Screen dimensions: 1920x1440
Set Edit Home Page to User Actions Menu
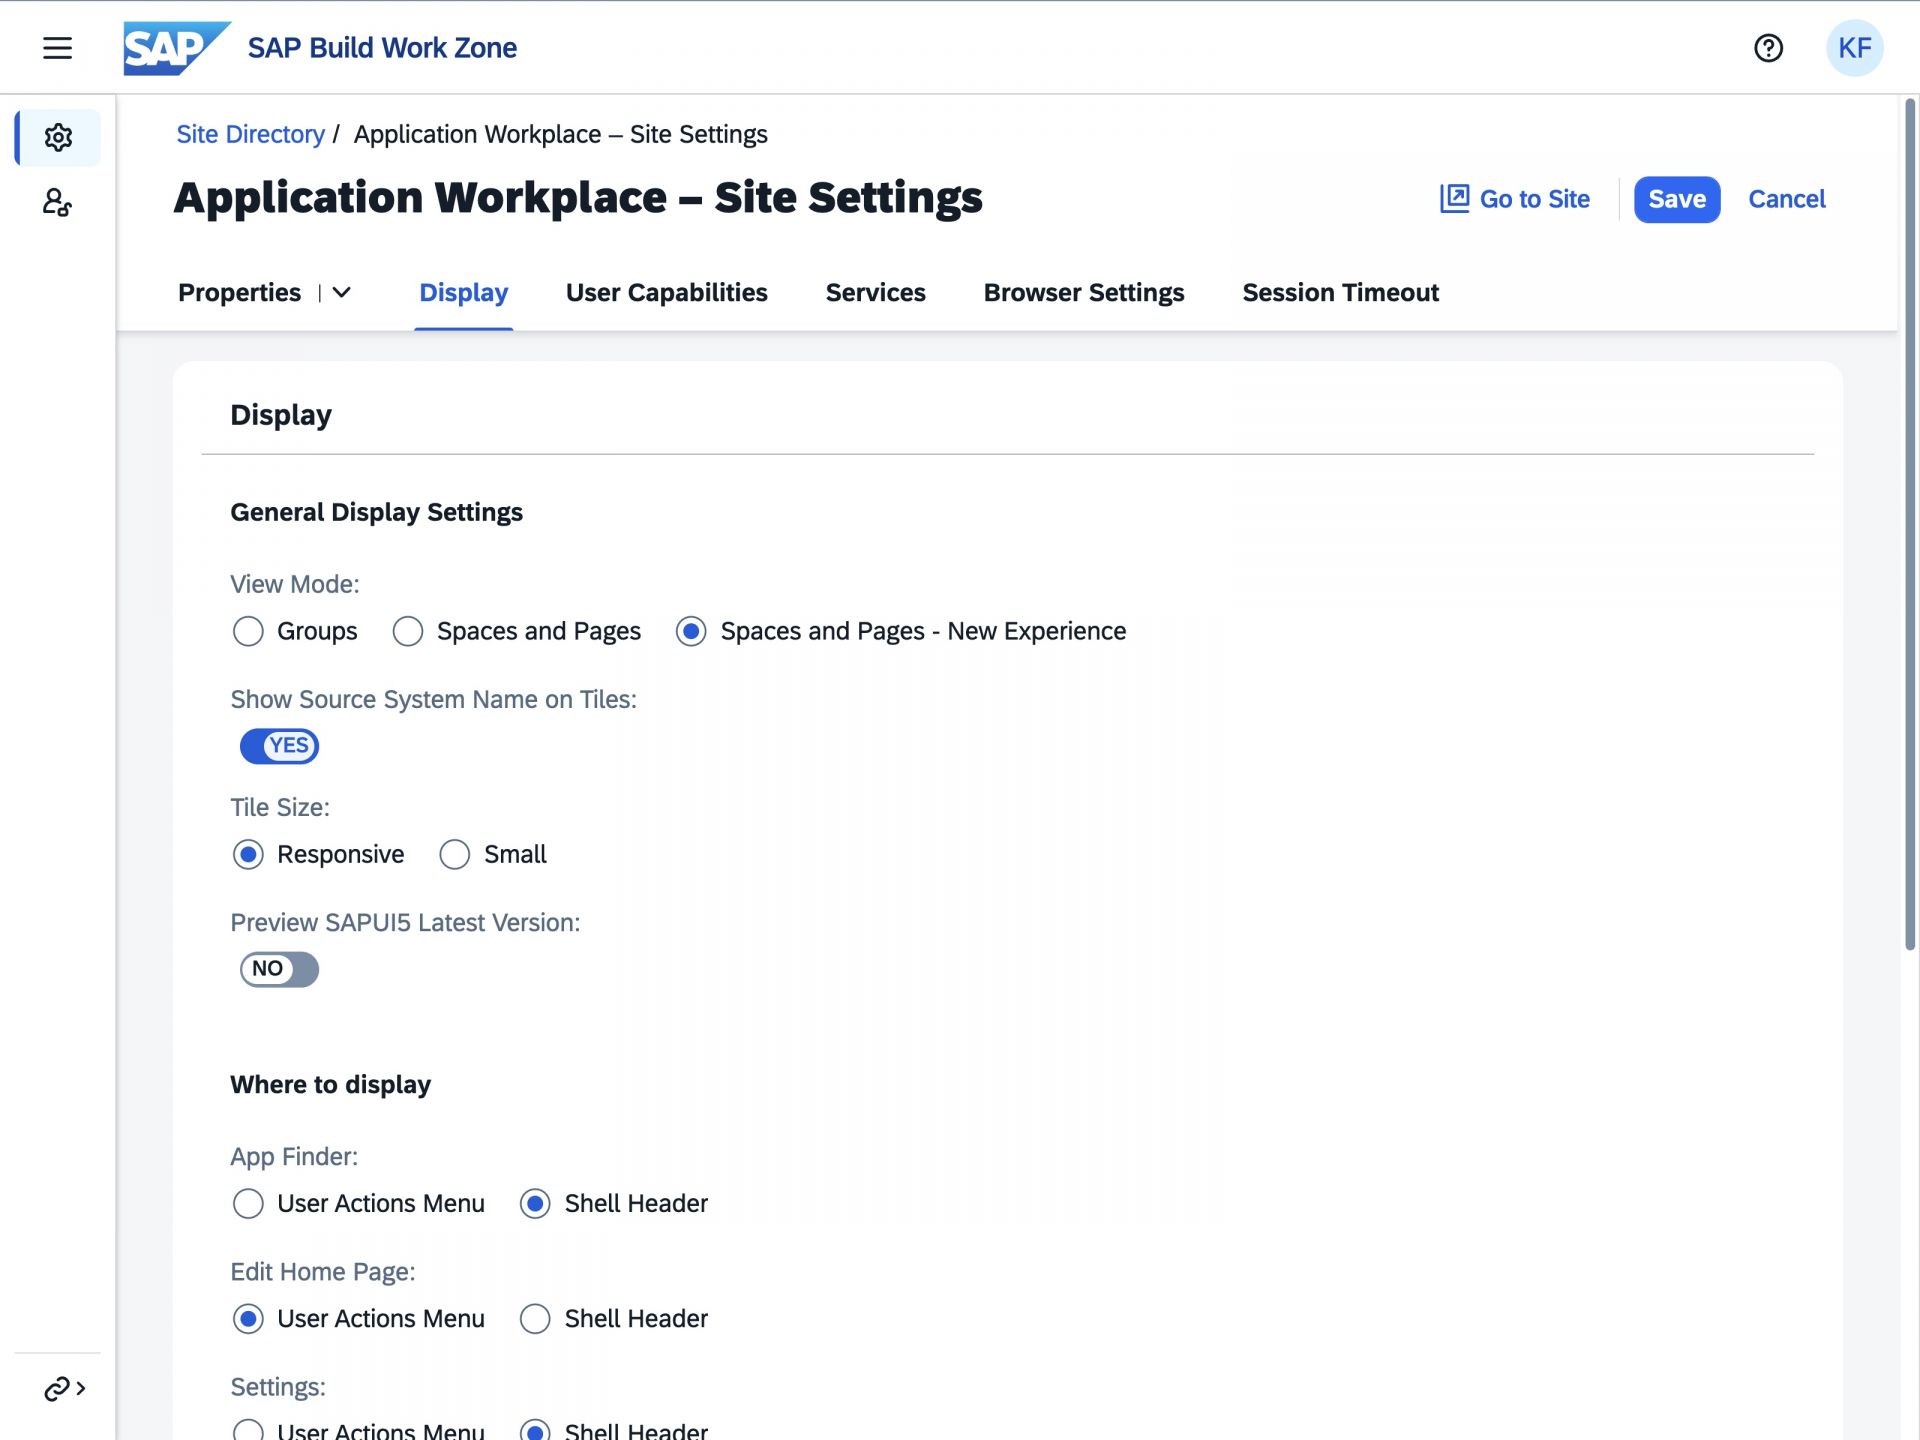248,1319
